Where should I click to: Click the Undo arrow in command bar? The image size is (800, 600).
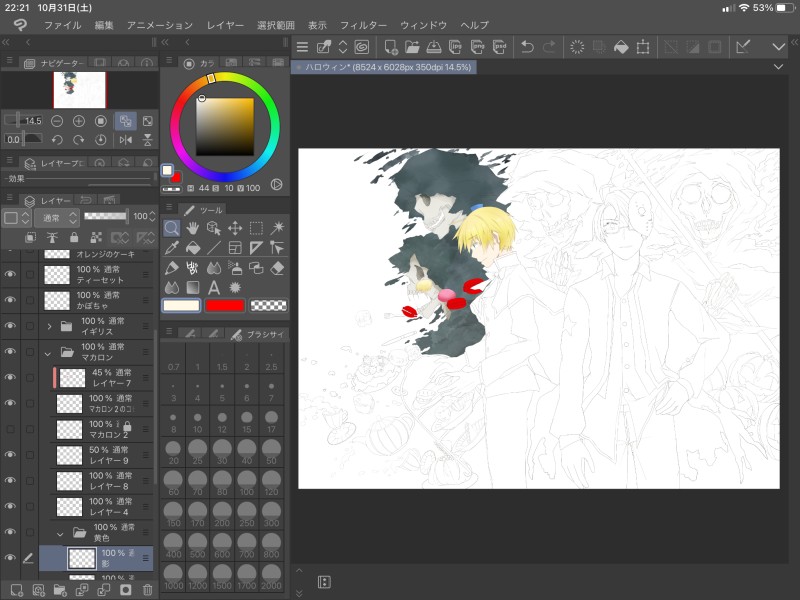(527, 46)
